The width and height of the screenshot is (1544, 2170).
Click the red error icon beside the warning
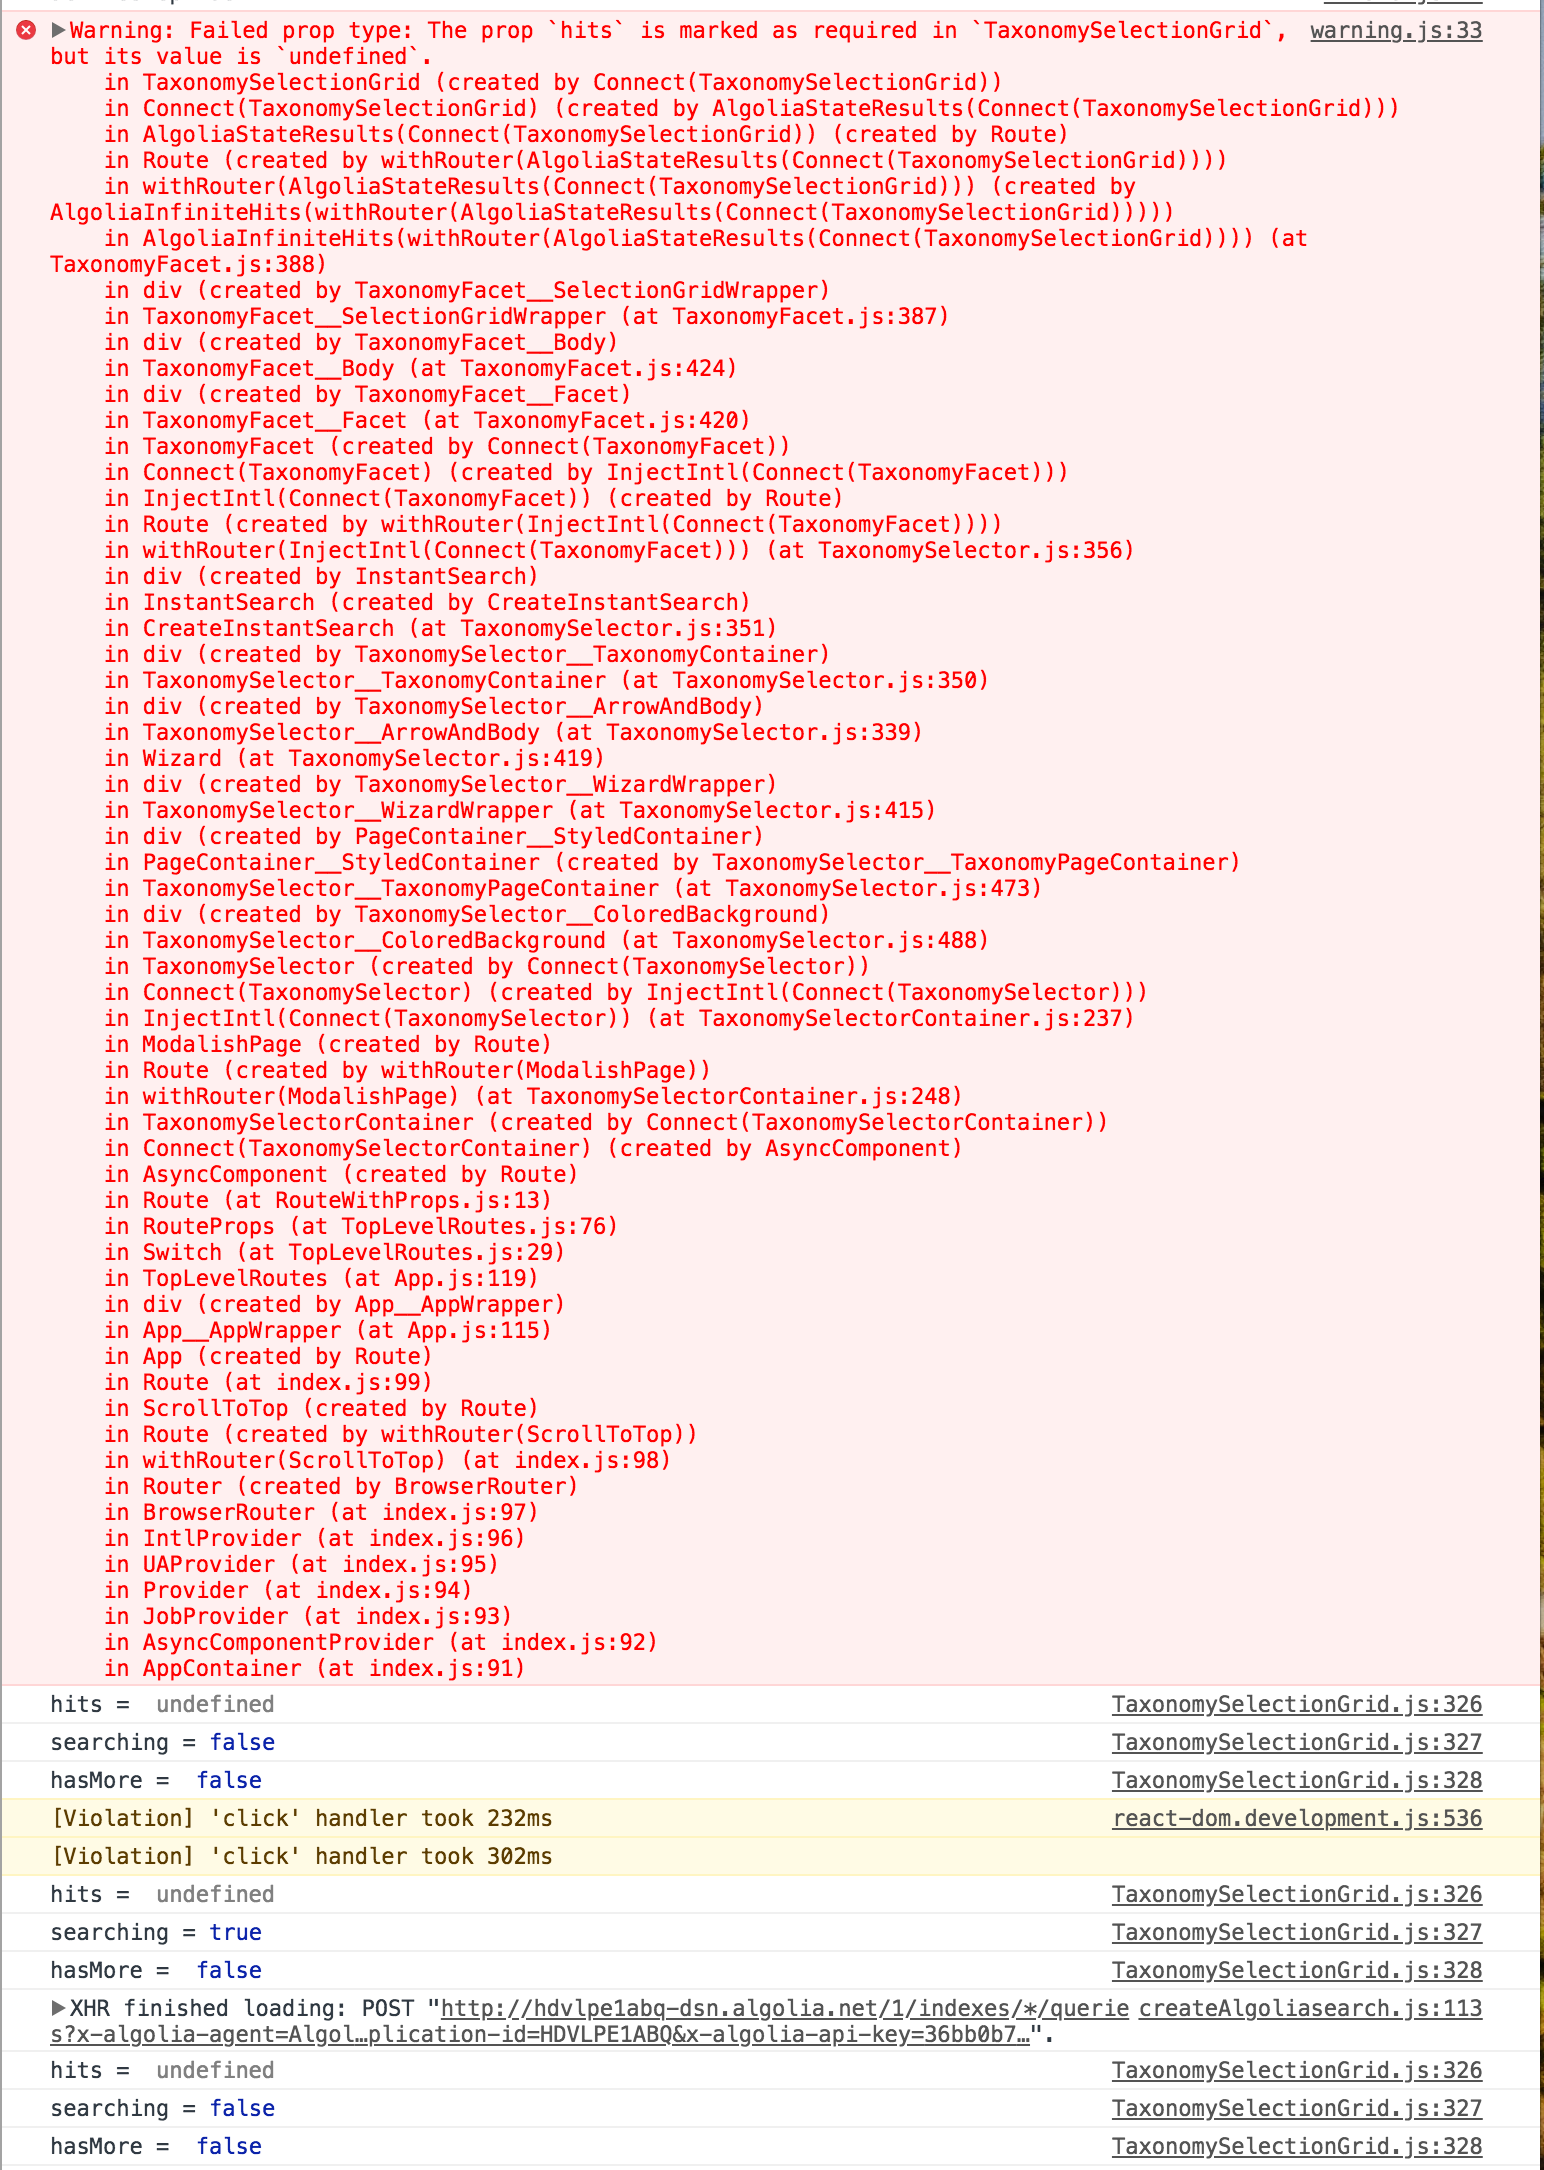coord(26,30)
